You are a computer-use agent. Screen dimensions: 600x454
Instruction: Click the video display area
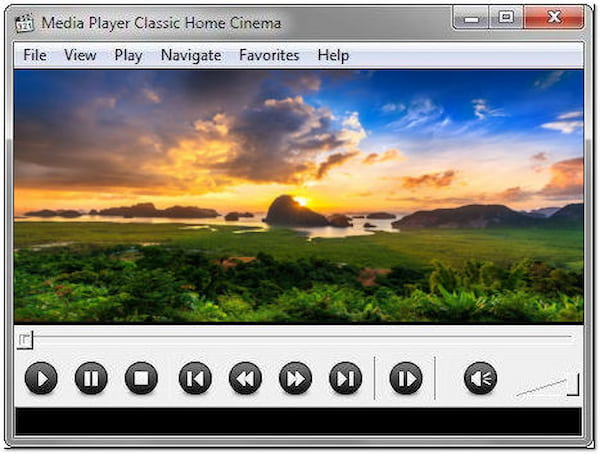tap(298, 196)
